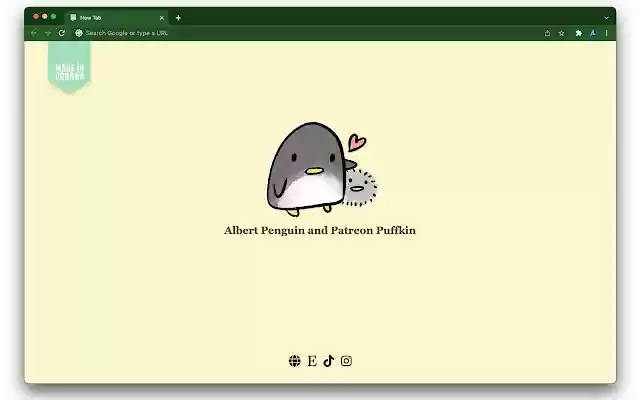640x400 pixels.
Task: Reload the page
Action: 62,33
